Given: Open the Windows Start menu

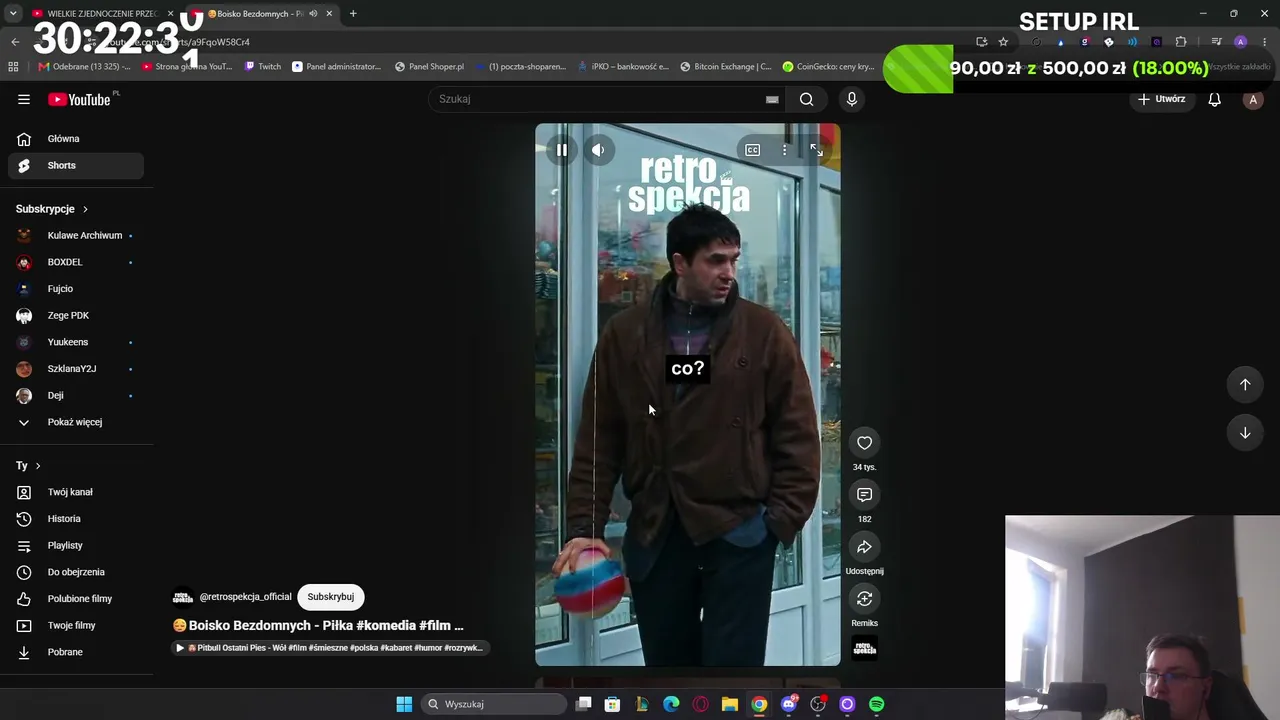Looking at the screenshot, I should [x=404, y=704].
